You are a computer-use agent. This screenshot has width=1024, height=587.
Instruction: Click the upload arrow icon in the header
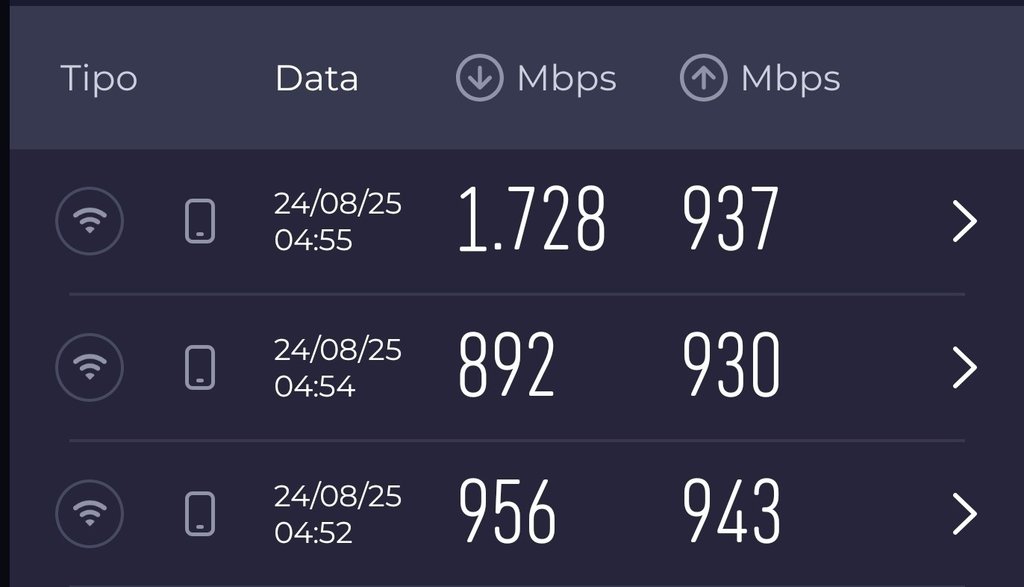point(703,78)
